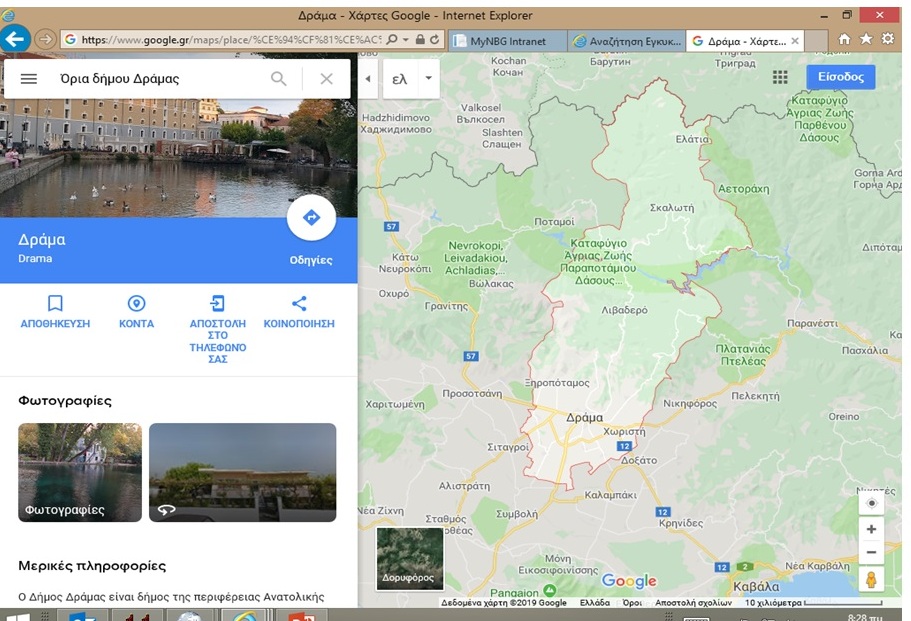Screen dimensions: 911x621
Task: Click the Σιταγροί map label
Action: pos(508,447)
